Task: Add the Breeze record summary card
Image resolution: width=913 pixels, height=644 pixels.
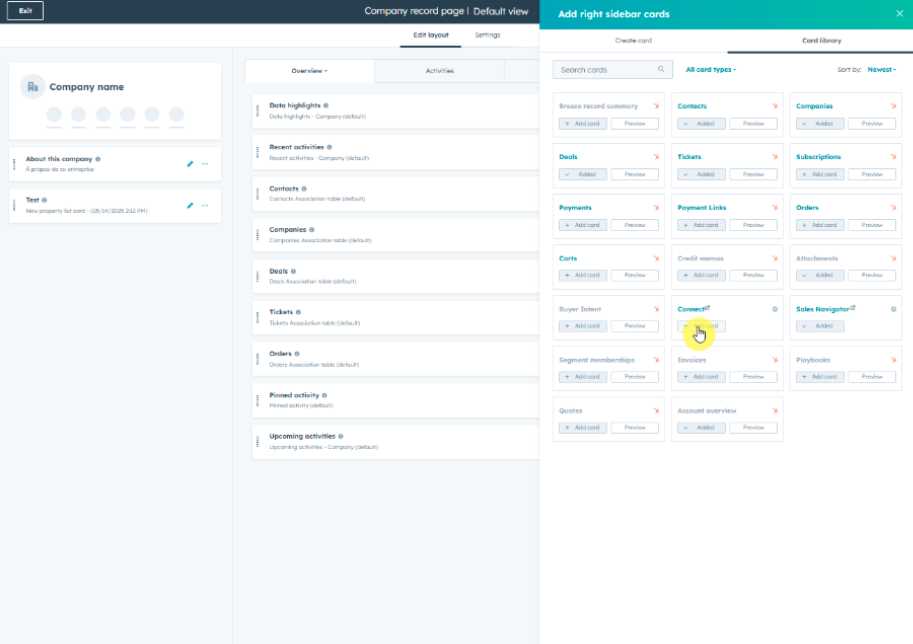Action: 582,123
